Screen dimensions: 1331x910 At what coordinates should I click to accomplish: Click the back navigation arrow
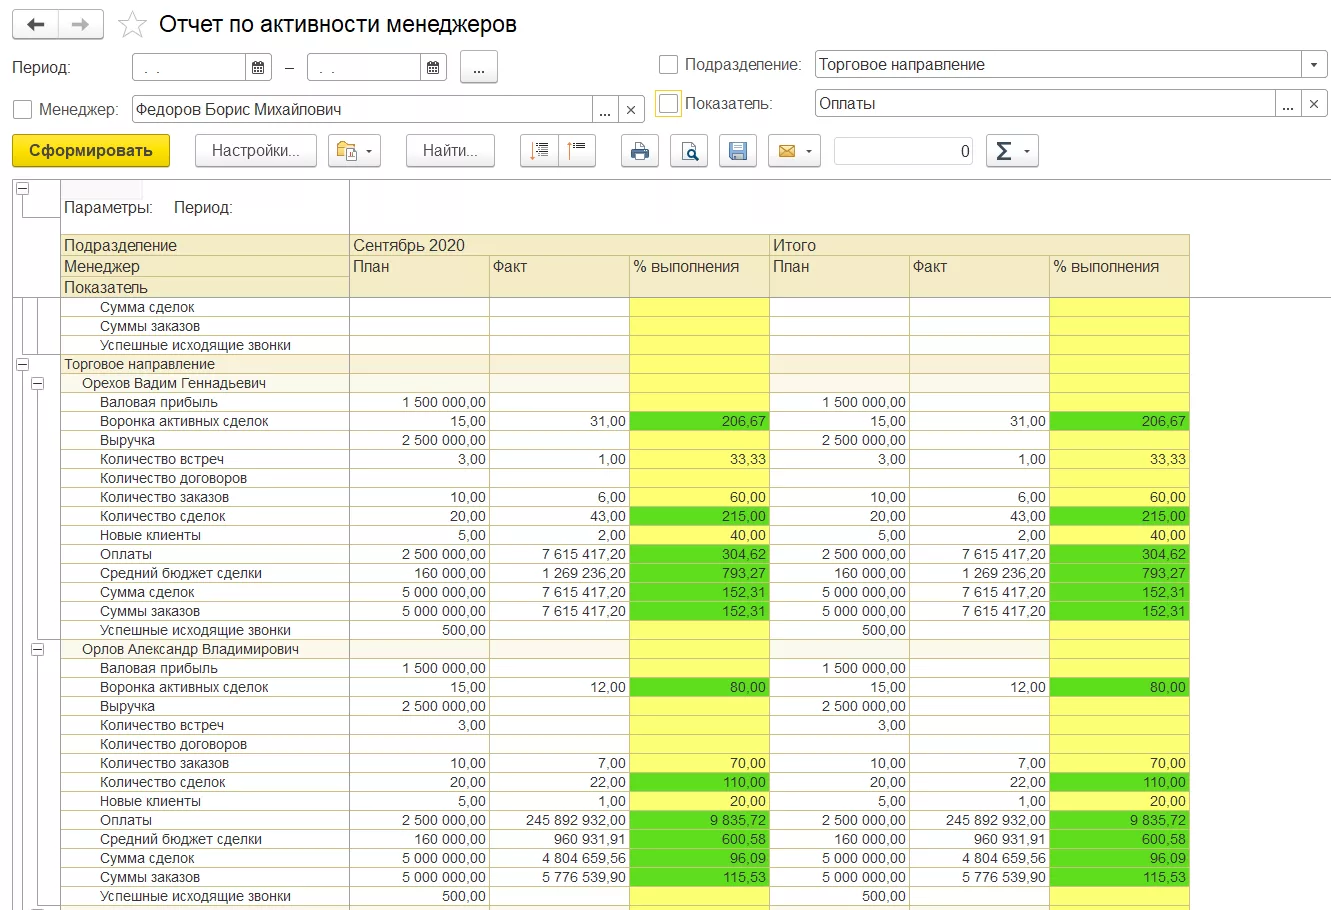[x=36, y=25]
